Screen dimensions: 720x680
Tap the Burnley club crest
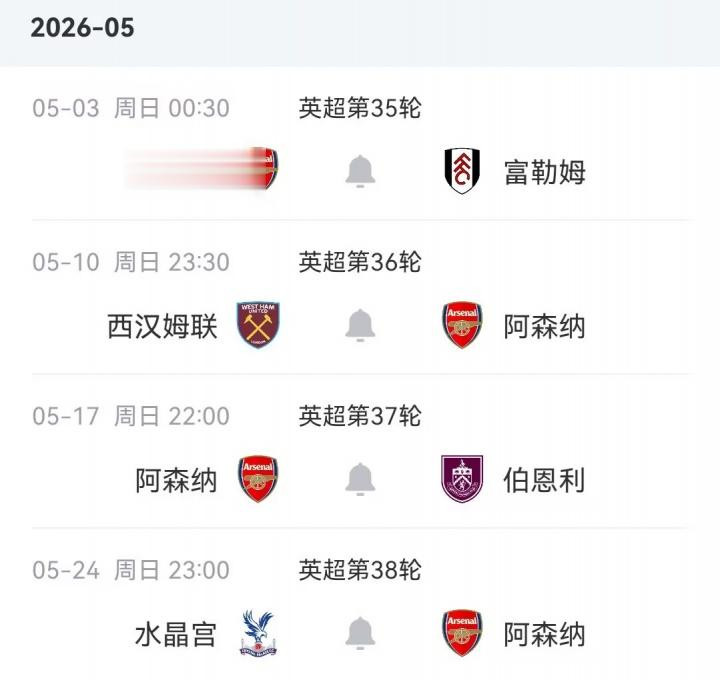point(461,480)
